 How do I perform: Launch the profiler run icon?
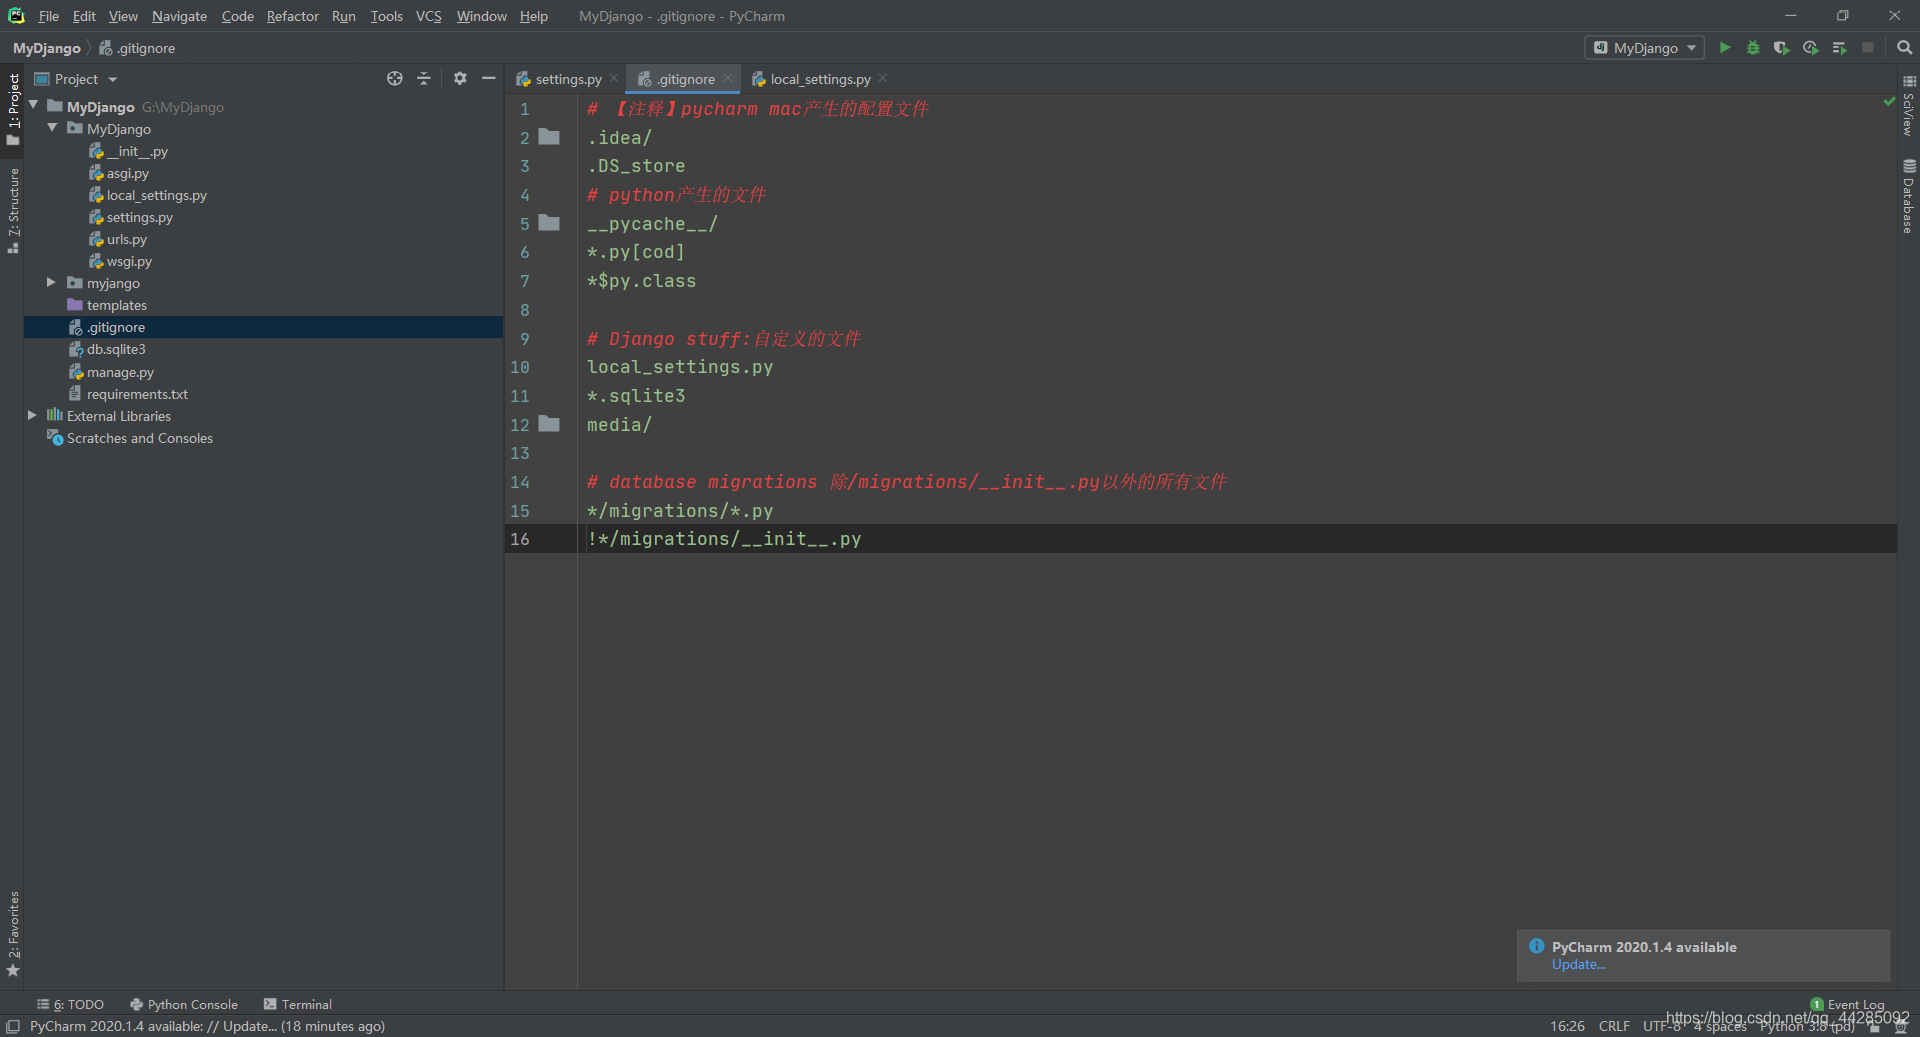coord(1810,48)
